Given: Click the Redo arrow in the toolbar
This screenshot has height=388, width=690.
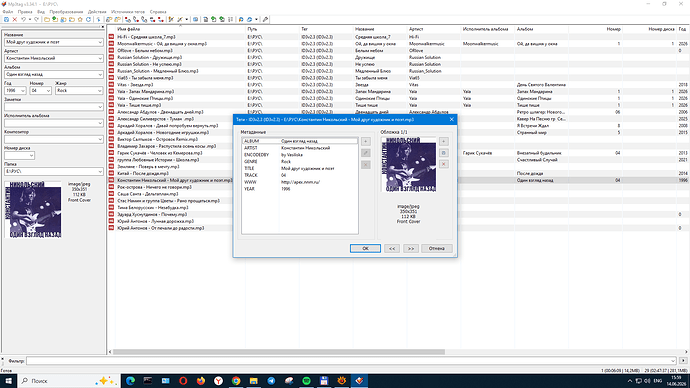Looking at the screenshot, I should pos(37,19).
